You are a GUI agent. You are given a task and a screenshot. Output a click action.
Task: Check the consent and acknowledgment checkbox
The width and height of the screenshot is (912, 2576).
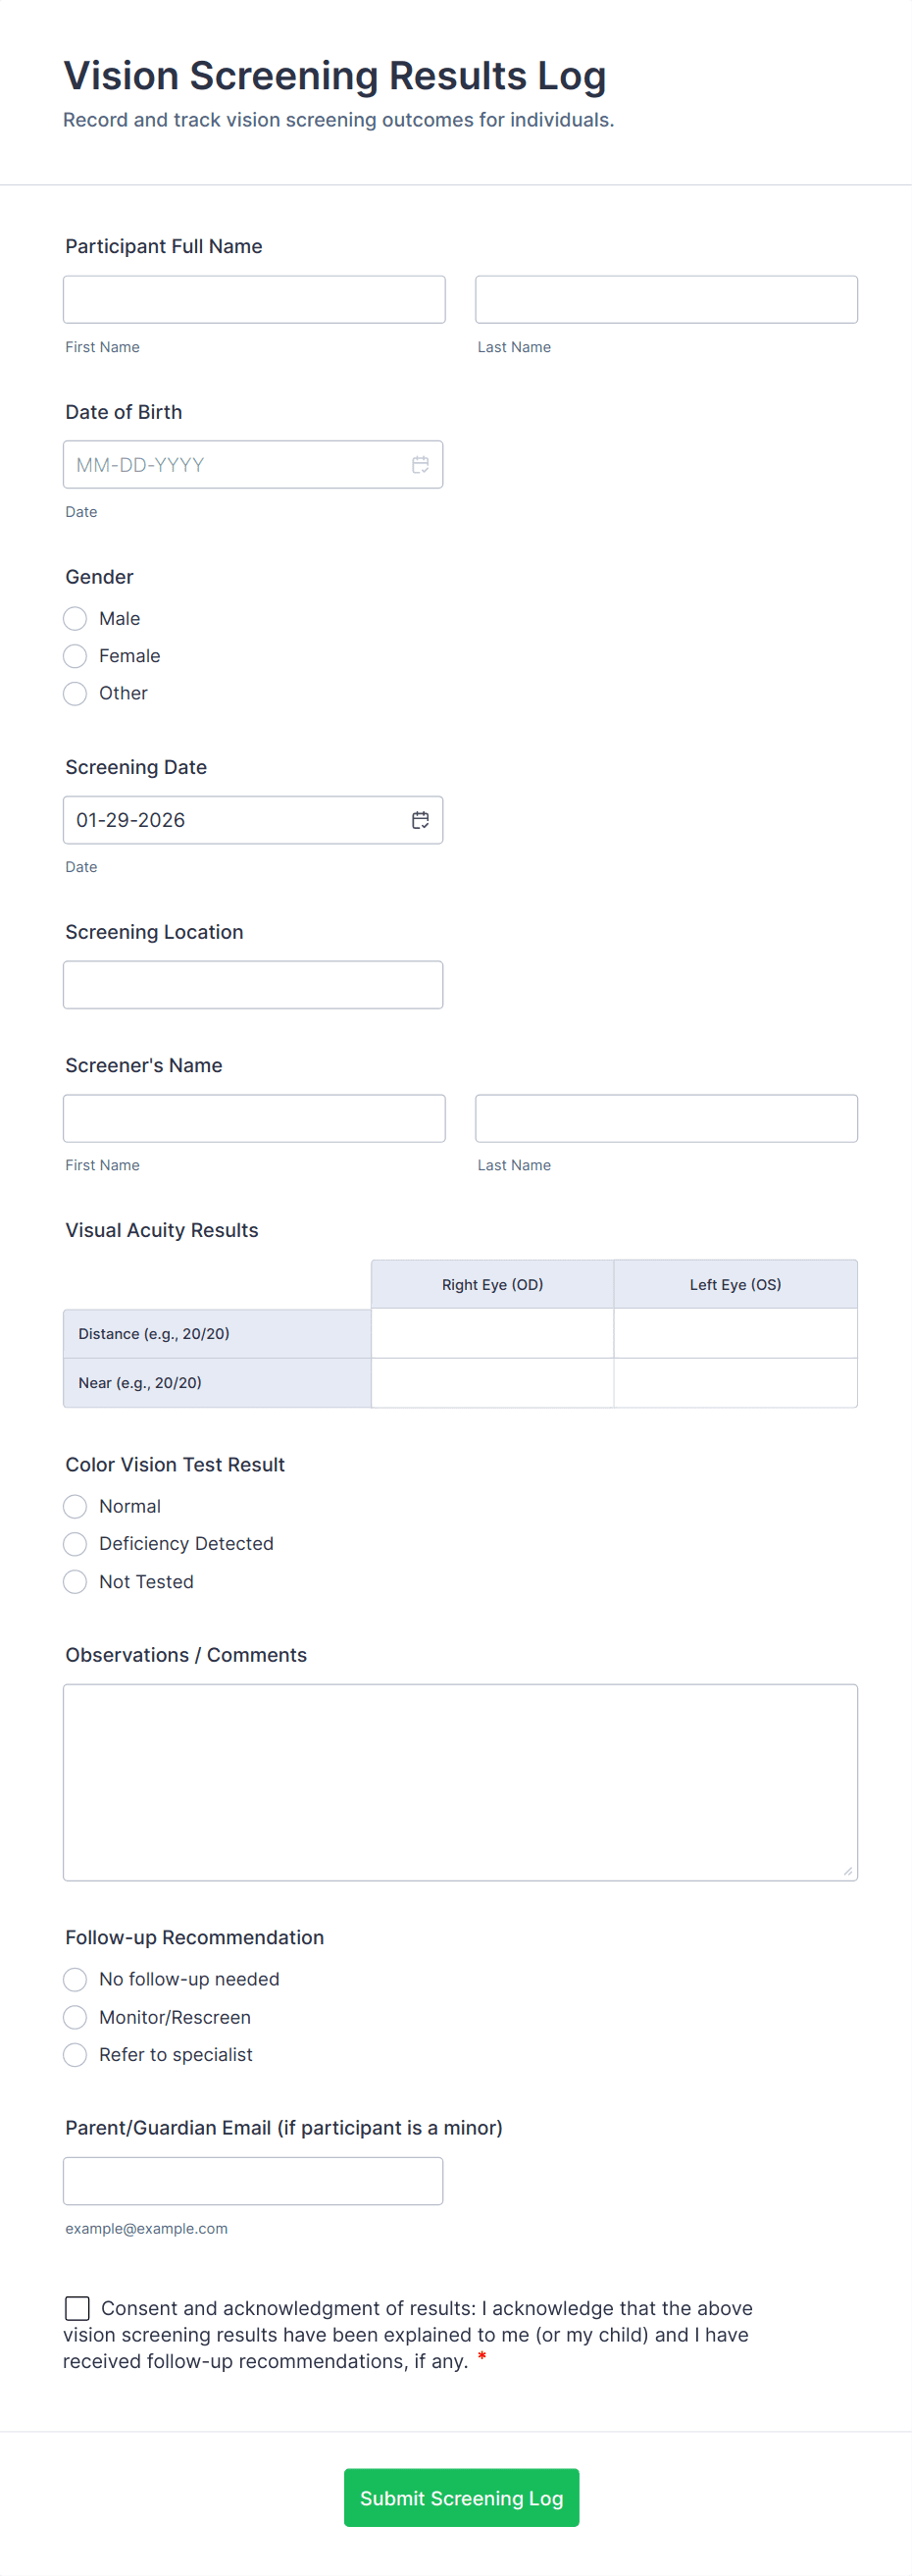[77, 2309]
